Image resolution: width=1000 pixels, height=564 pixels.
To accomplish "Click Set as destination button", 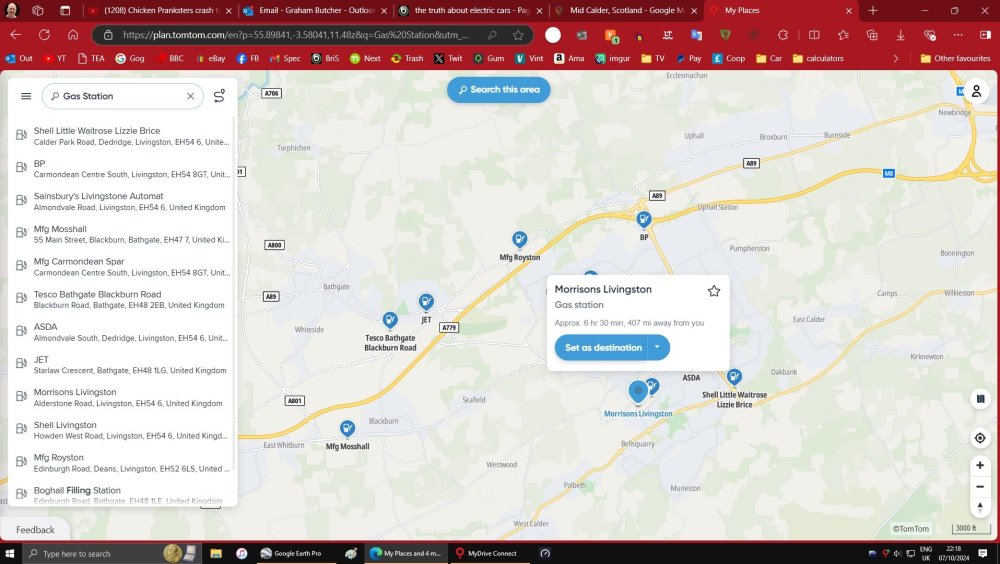I will 603,348.
